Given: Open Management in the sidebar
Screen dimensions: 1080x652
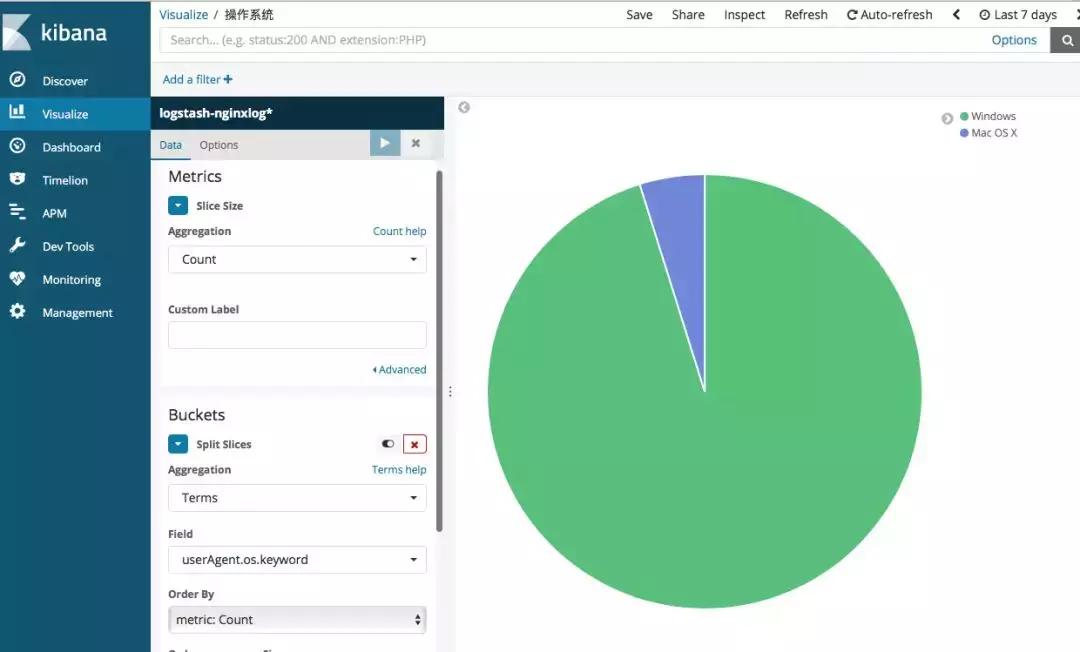Looking at the screenshot, I should coord(76,312).
